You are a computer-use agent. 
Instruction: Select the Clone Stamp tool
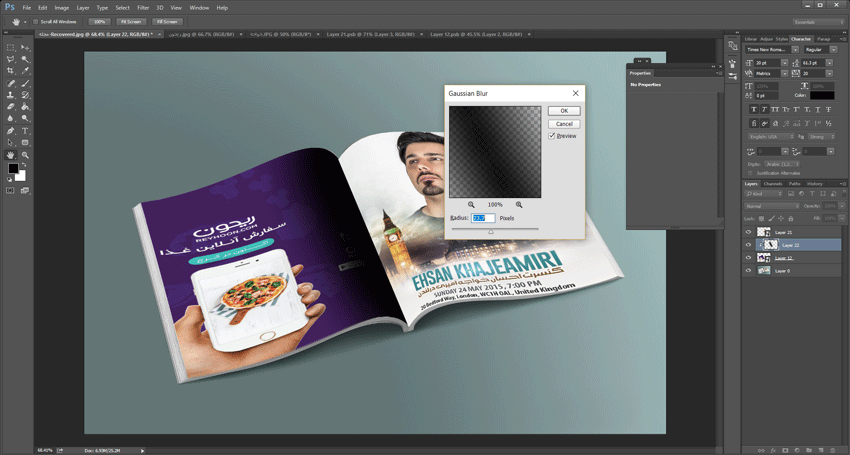pos(10,95)
